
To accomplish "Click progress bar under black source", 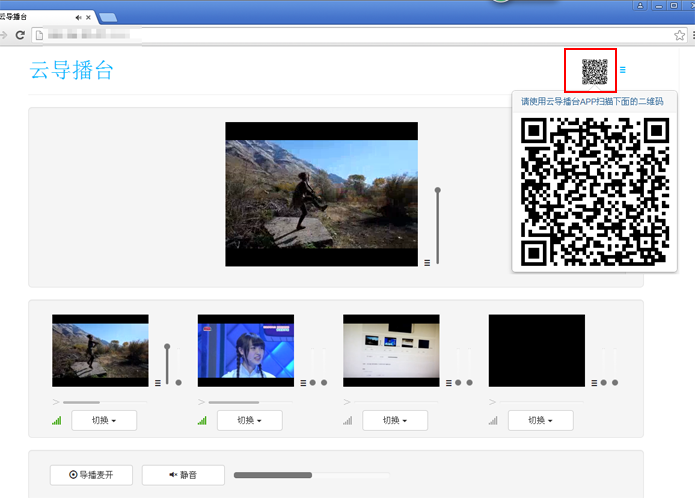I will tap(542, 402).
